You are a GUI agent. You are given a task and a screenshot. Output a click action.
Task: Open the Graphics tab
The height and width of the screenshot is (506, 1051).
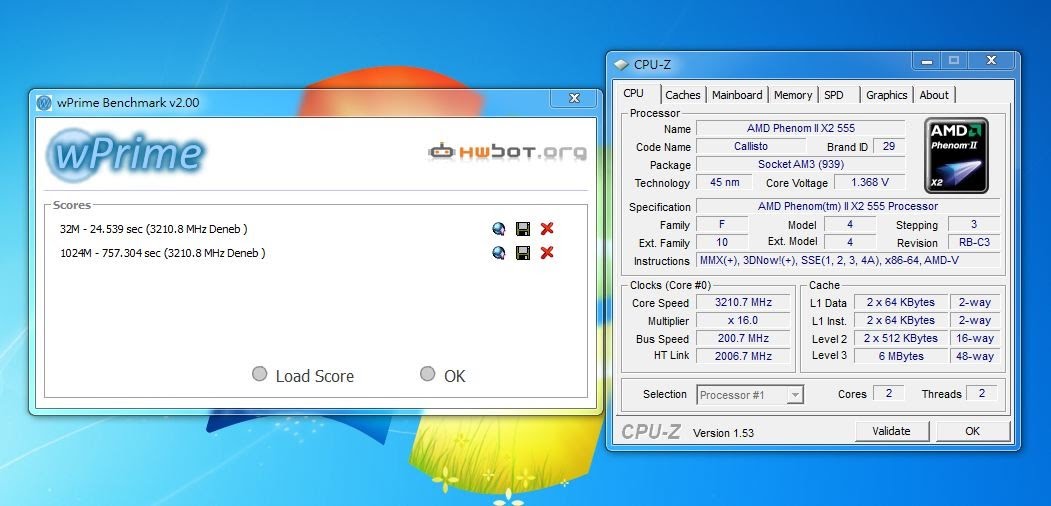tap(886, 95)
